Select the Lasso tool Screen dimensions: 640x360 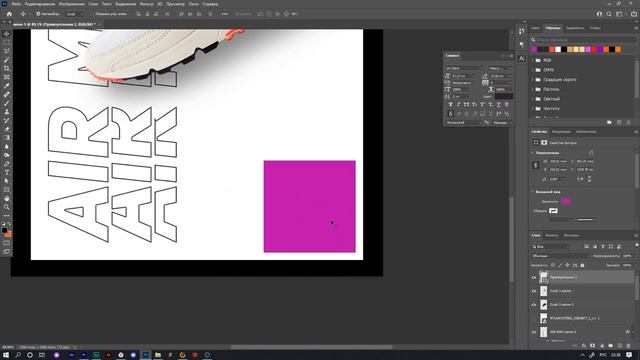[7, 51]
